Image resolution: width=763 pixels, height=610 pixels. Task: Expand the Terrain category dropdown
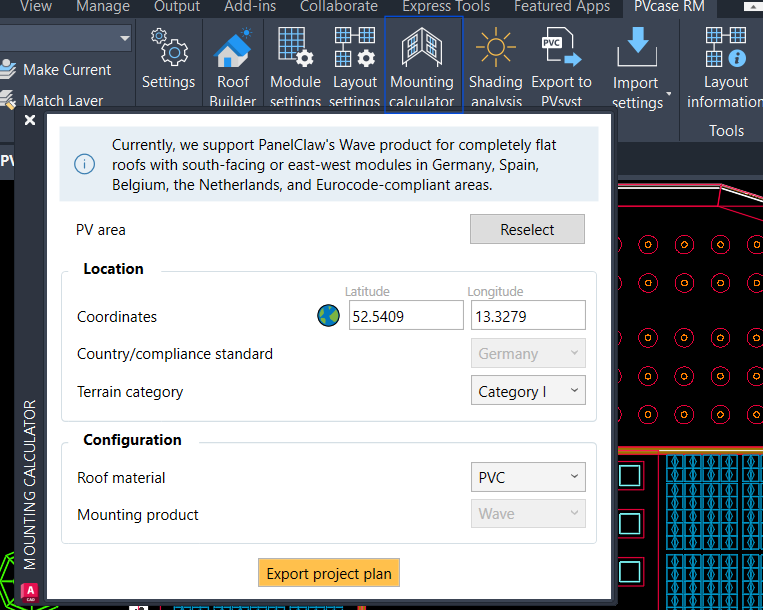pos(528,391)
